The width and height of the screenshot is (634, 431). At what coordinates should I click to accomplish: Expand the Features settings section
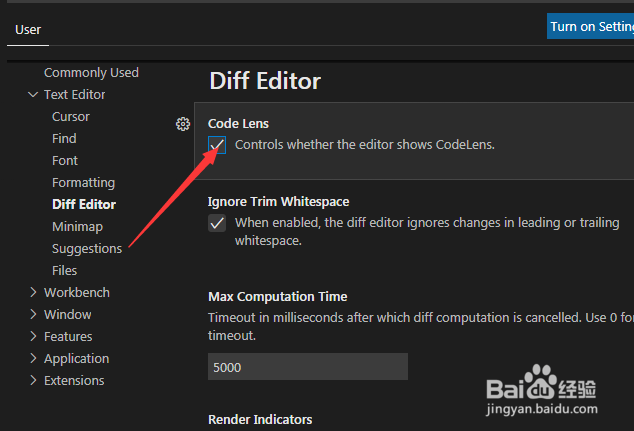tap(33, 336)
